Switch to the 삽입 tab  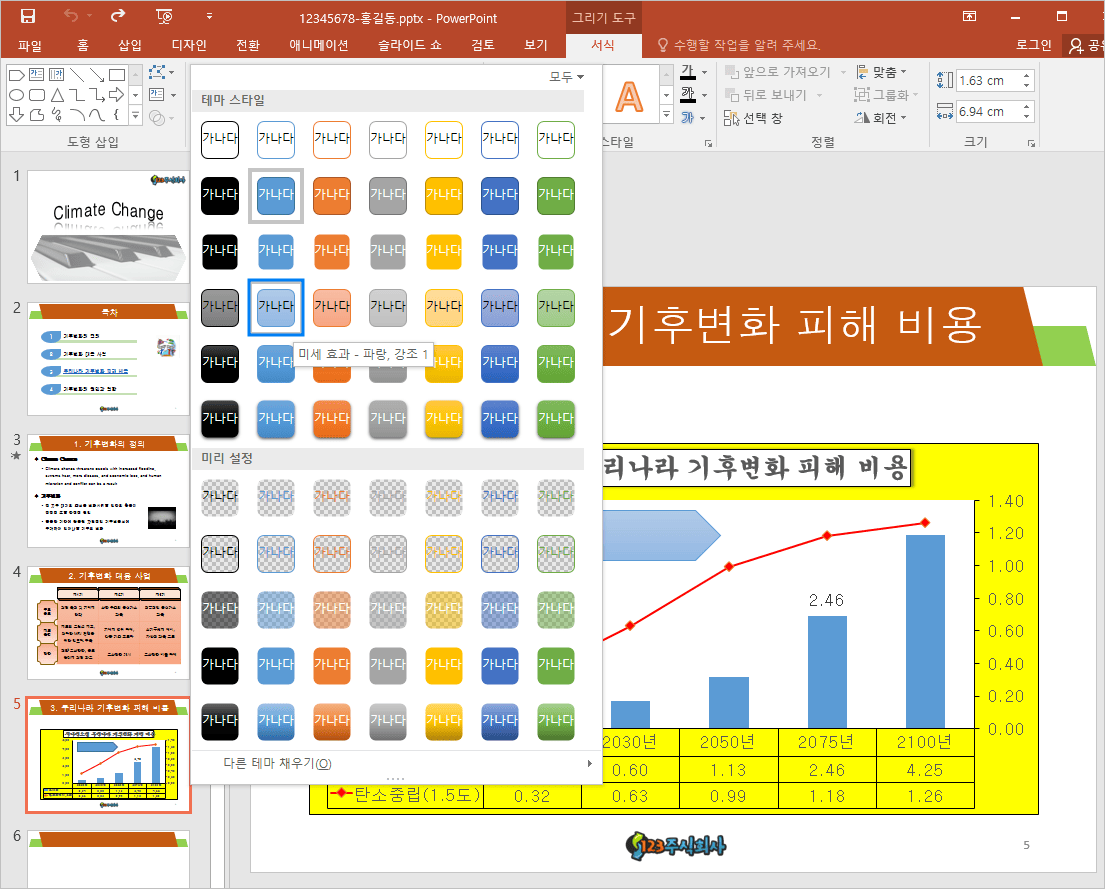pyautogui.click(x=130, y=45)
